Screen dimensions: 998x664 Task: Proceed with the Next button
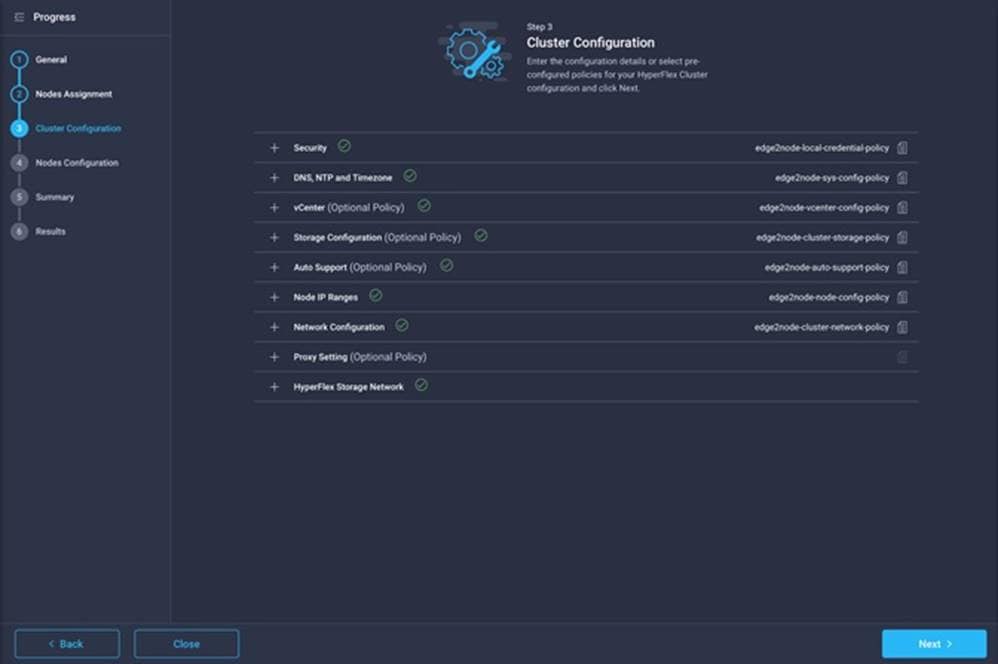click(934, 644)
